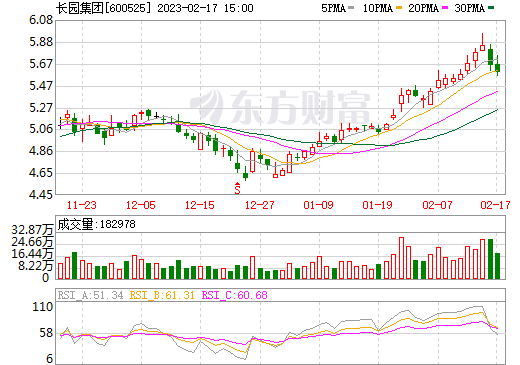
Task: Click the 5PMA gray legend swatch
Action: coord(351,8)
